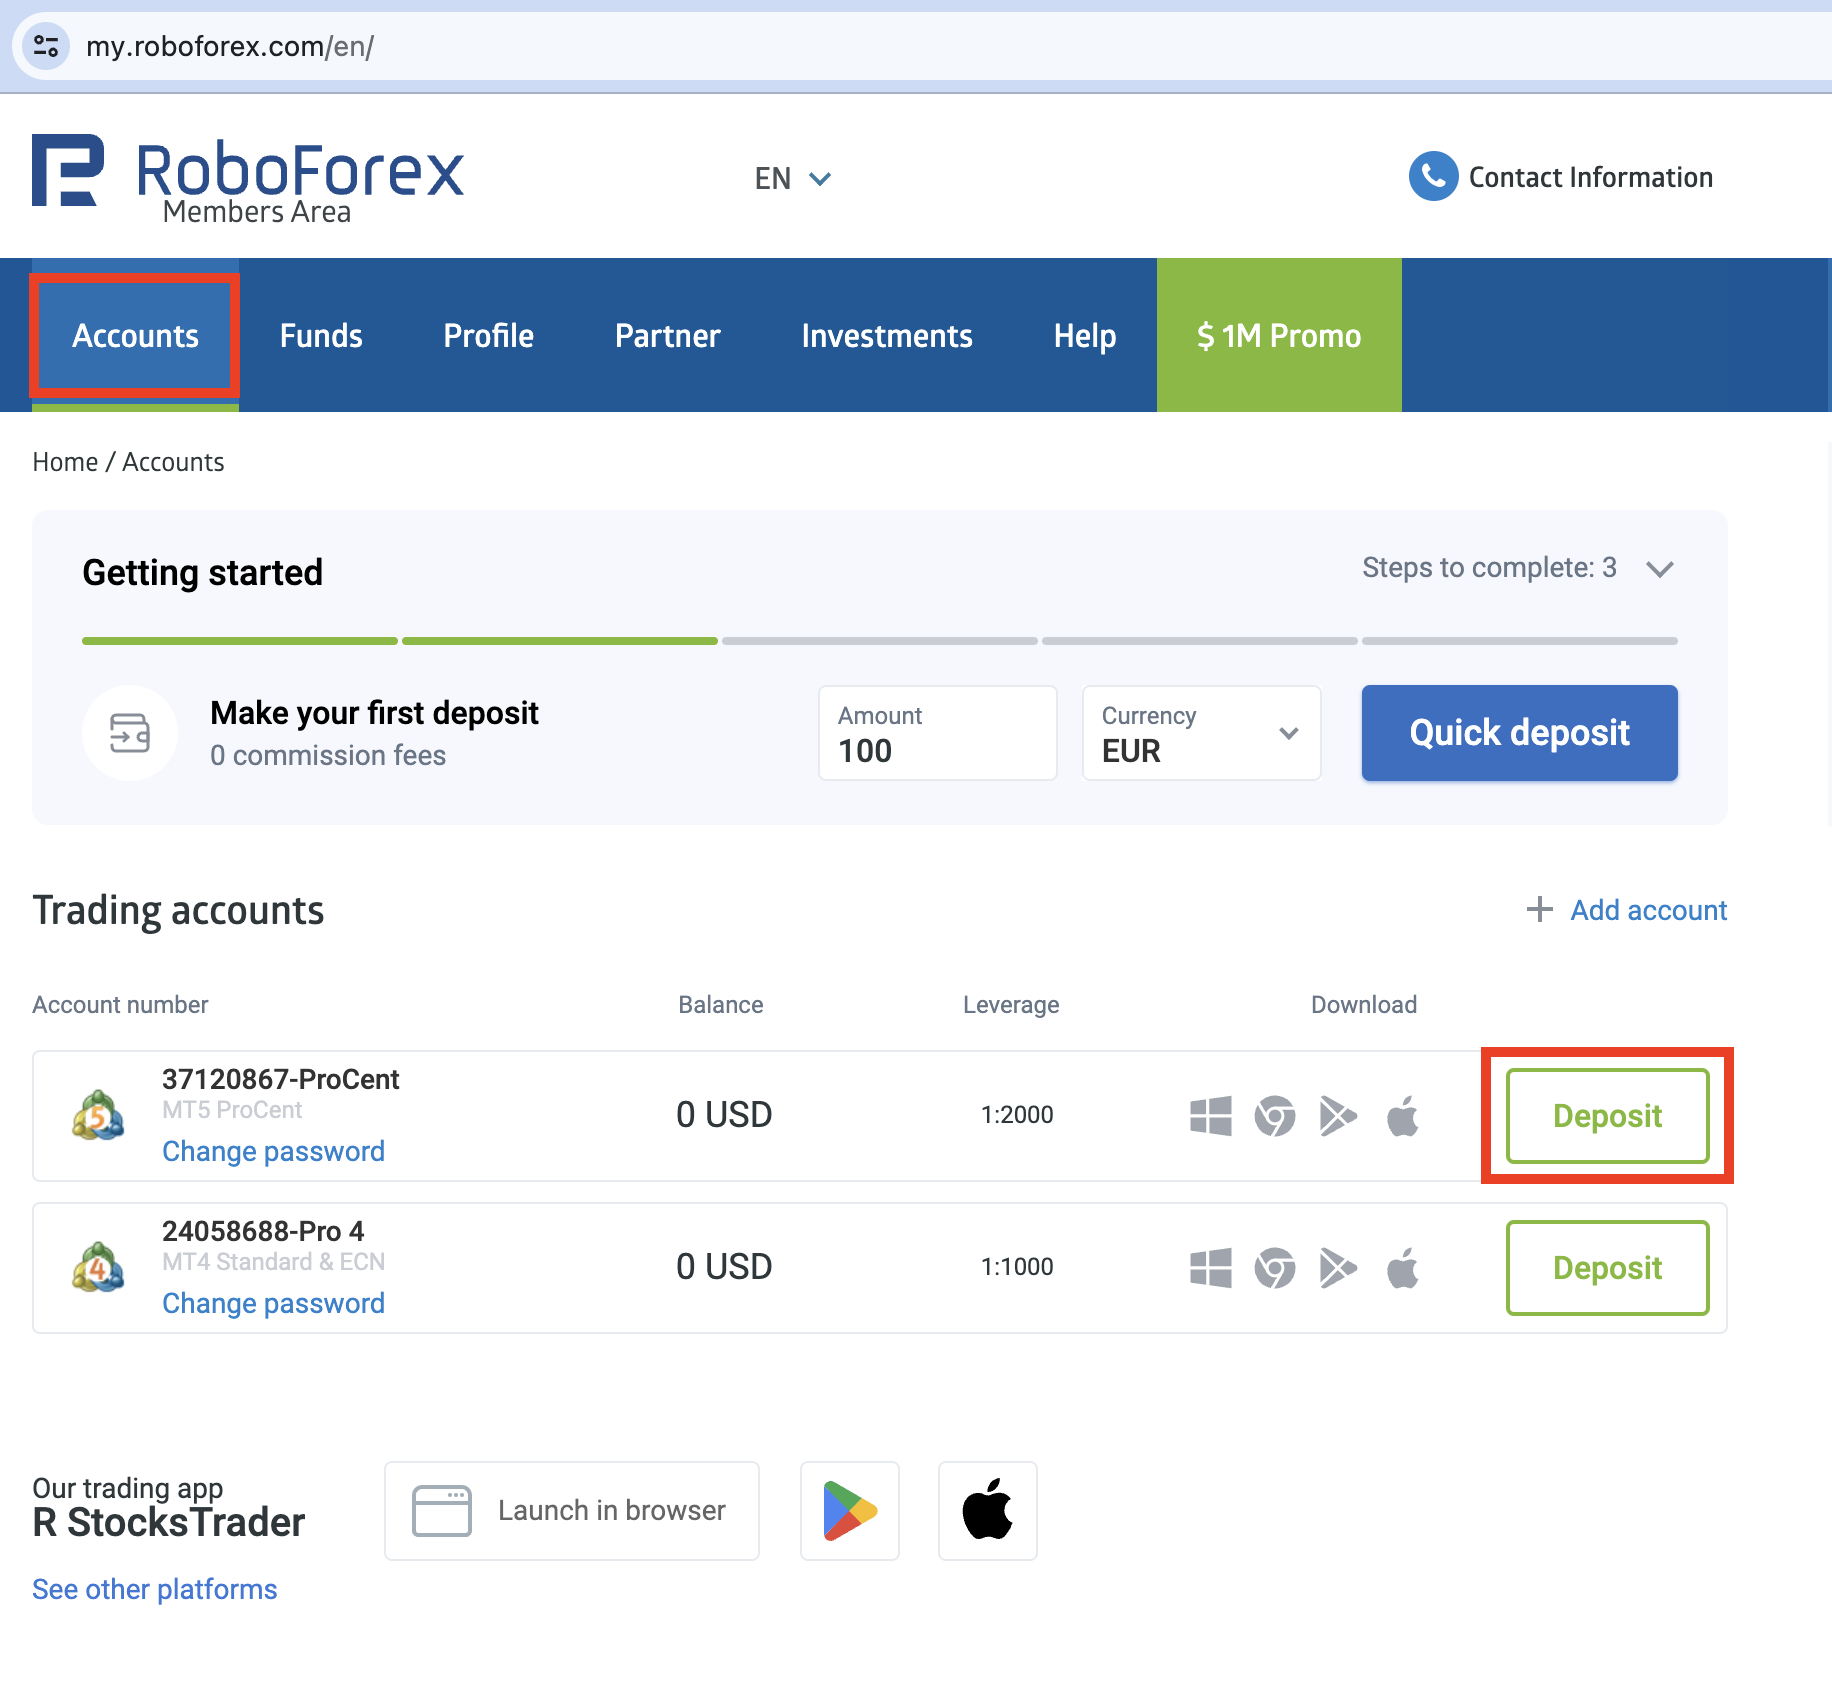Click the phone icon for Contact Information

click(1432, 177)
